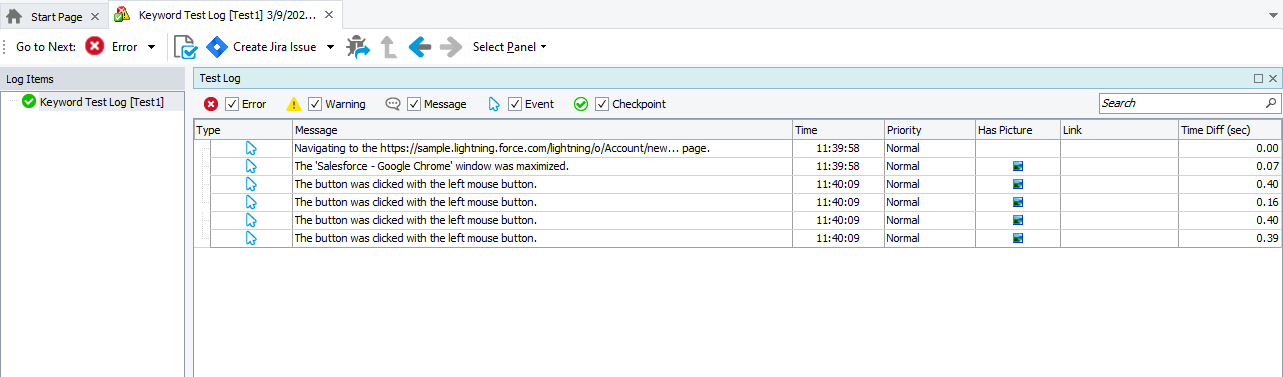Image resolution: width=1283 pixels, height=377 pixels.
Task: Click into the Search input field
Action: pyautogui.click(x=1181, y=103)
